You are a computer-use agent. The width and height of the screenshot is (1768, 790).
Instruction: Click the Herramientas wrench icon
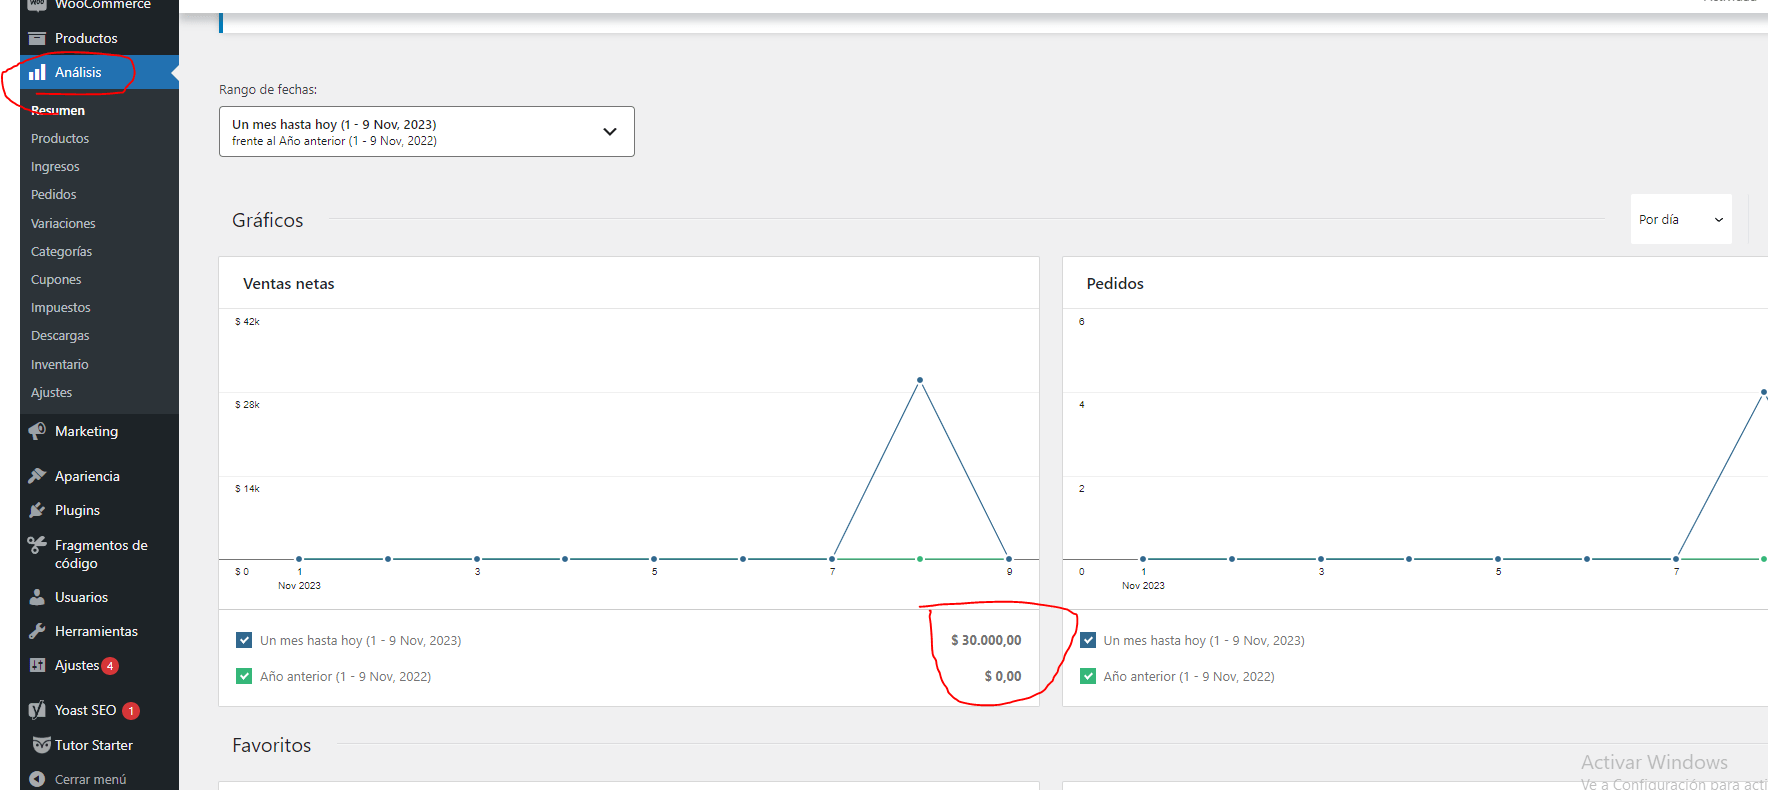coord(37,631)
